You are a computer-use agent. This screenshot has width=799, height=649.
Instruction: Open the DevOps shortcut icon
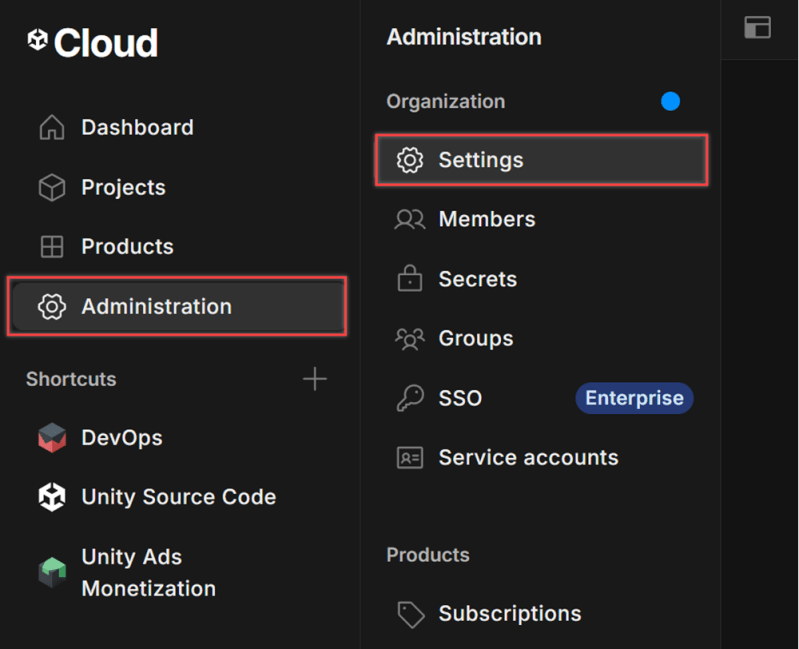(52, 438)
